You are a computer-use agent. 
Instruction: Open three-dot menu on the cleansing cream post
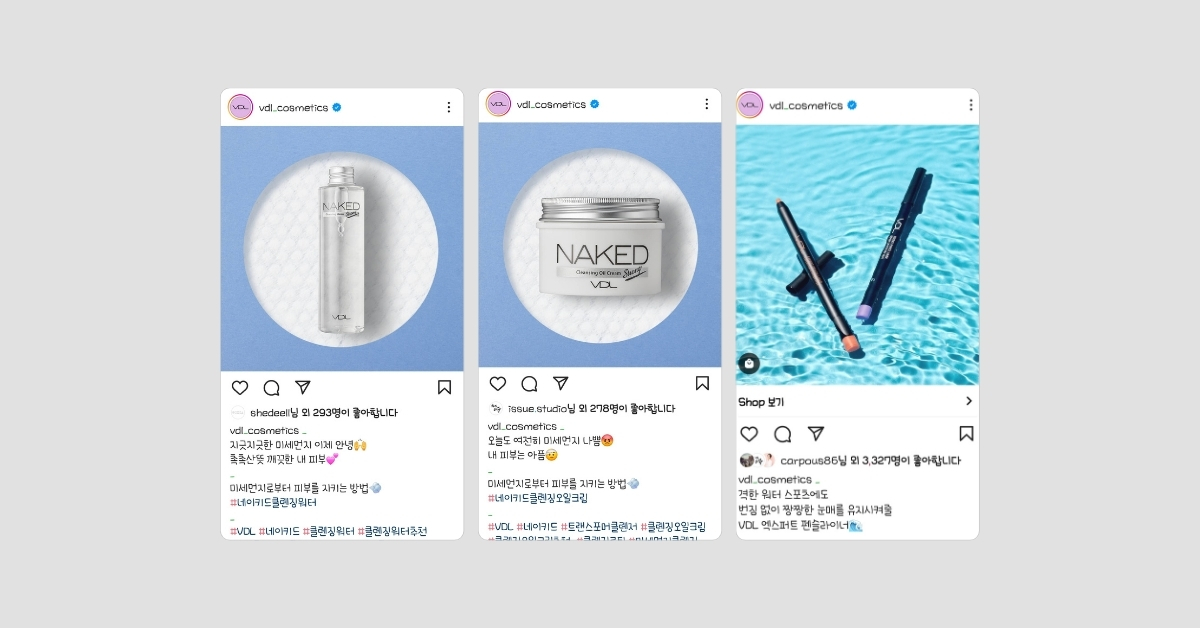706,104
